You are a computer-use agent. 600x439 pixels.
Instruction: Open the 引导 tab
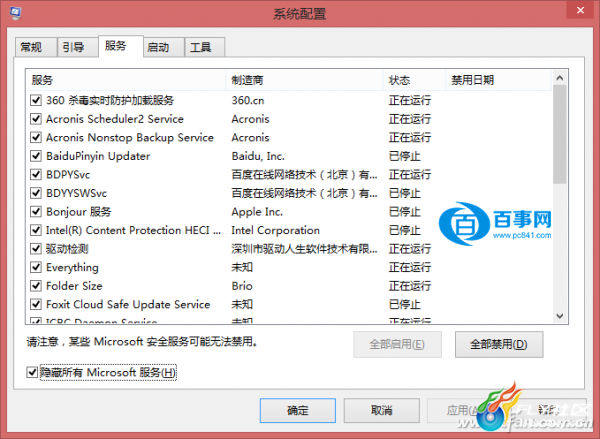tap(77, 47)
